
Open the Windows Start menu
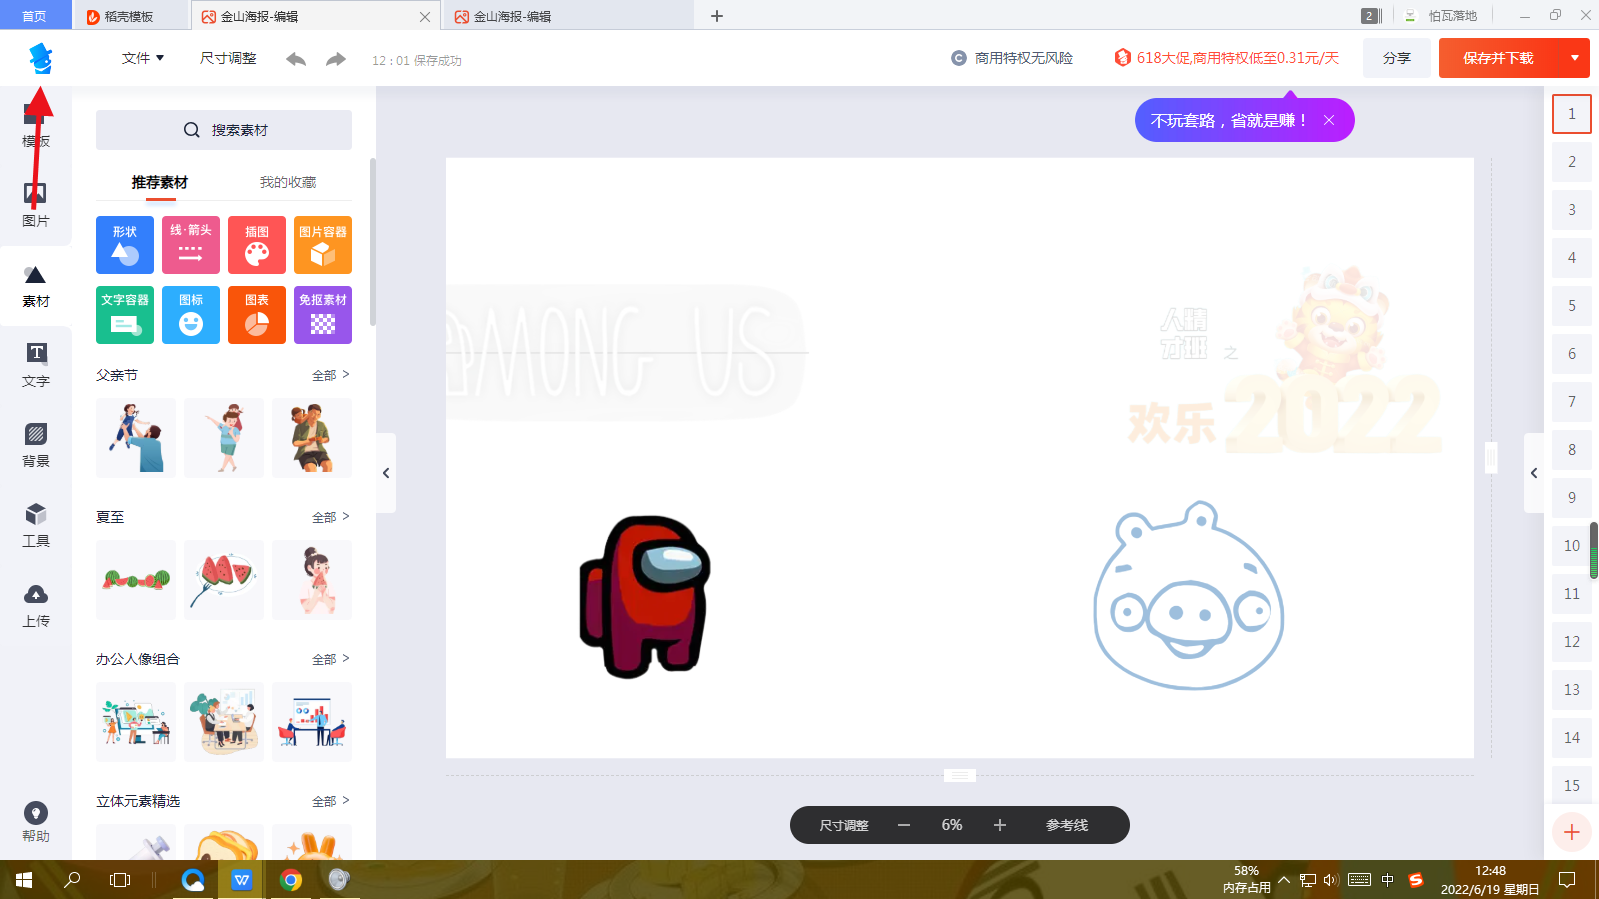[24, 880]
